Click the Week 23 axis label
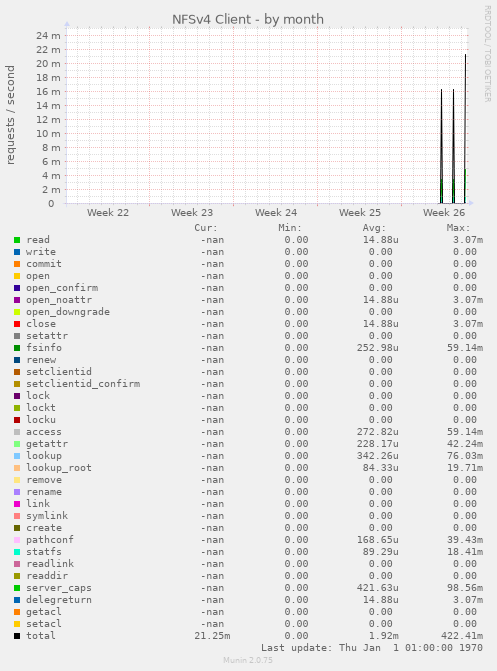Image resolution: width=497 pixels, height=671 pixels. click(192, 213)
